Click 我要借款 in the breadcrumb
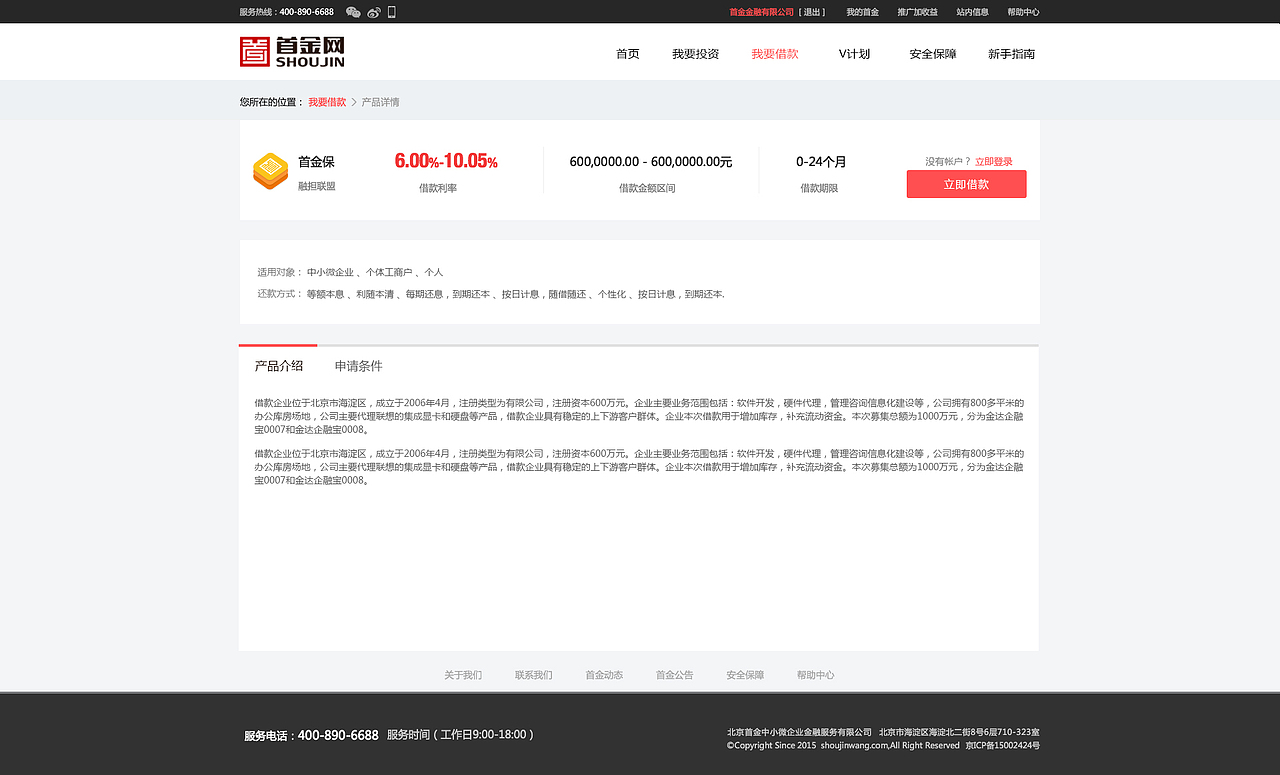Image resolution: width=1280 pixels, height=775 pixels. pos(327,102)
